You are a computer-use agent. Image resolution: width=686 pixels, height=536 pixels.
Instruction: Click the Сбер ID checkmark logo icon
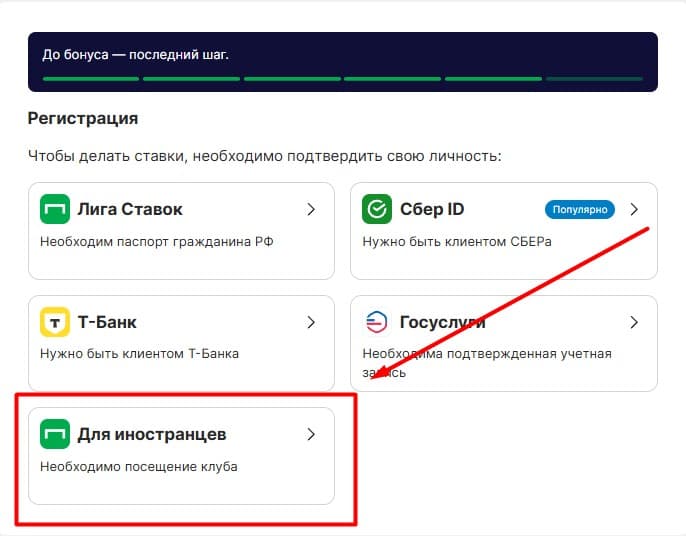coord(377,209)
